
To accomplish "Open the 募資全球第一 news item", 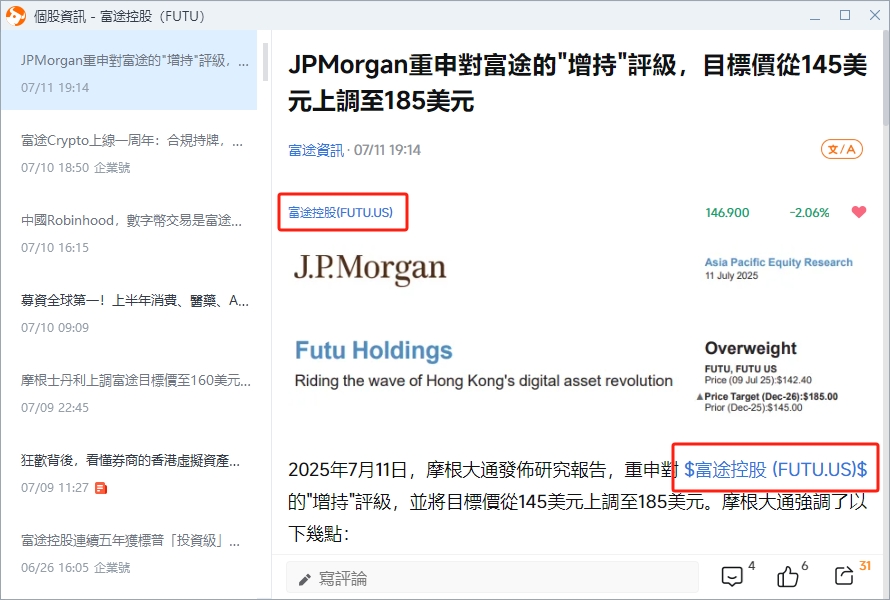I will [x=129, y=313].
